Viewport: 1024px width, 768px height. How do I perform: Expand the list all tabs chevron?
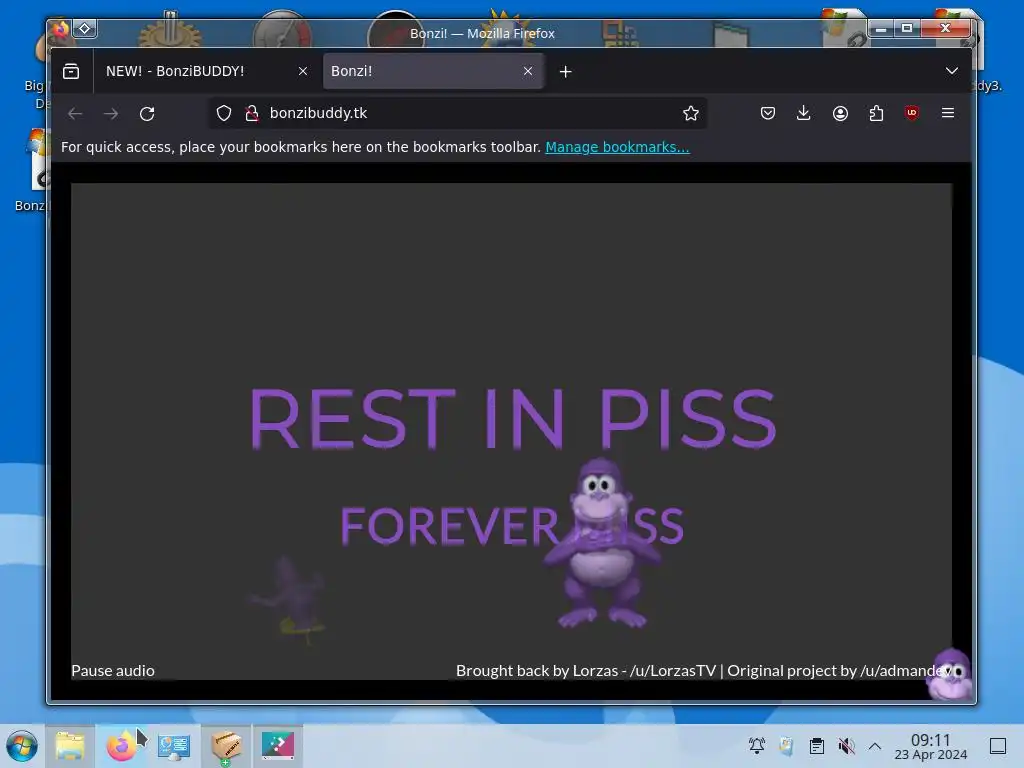coord(952,71)
